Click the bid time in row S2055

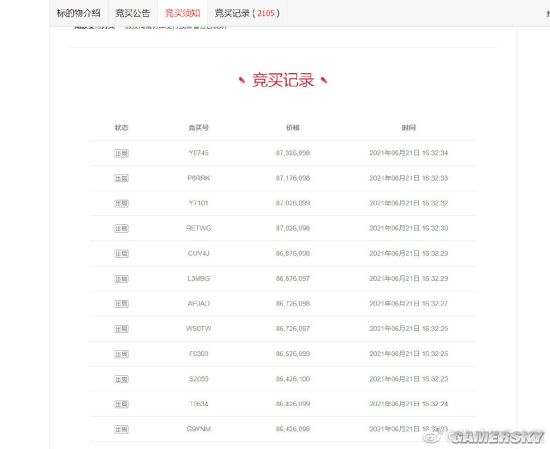409,379
